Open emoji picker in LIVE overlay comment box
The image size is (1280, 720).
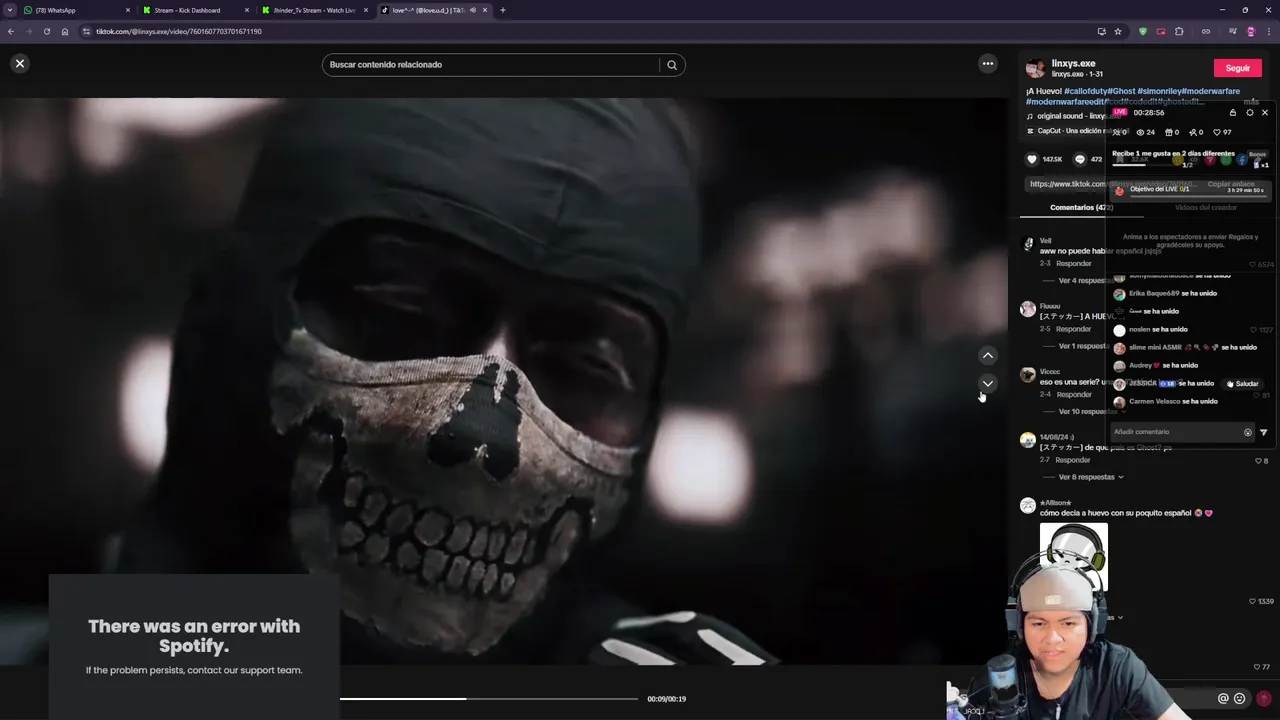tap(1248, 432)
